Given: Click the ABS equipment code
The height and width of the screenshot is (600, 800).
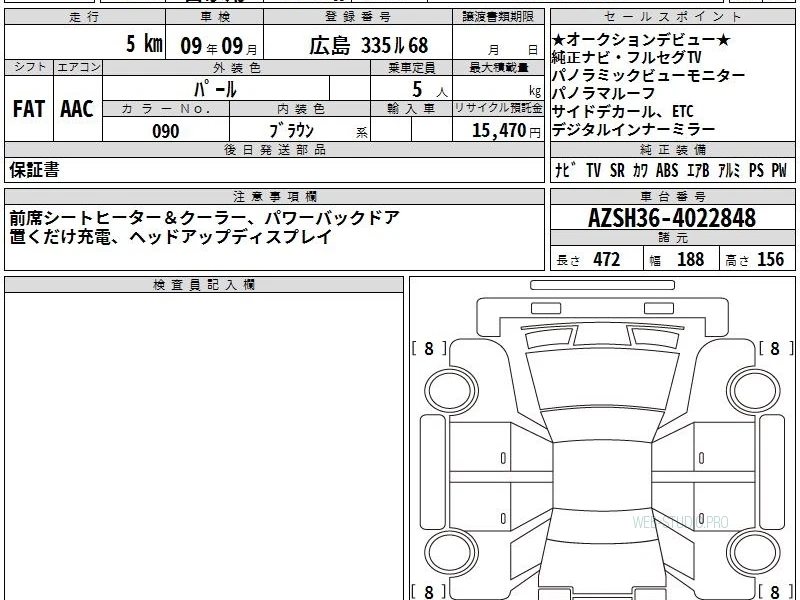Looking at the screenshot, I should [667, 170].
